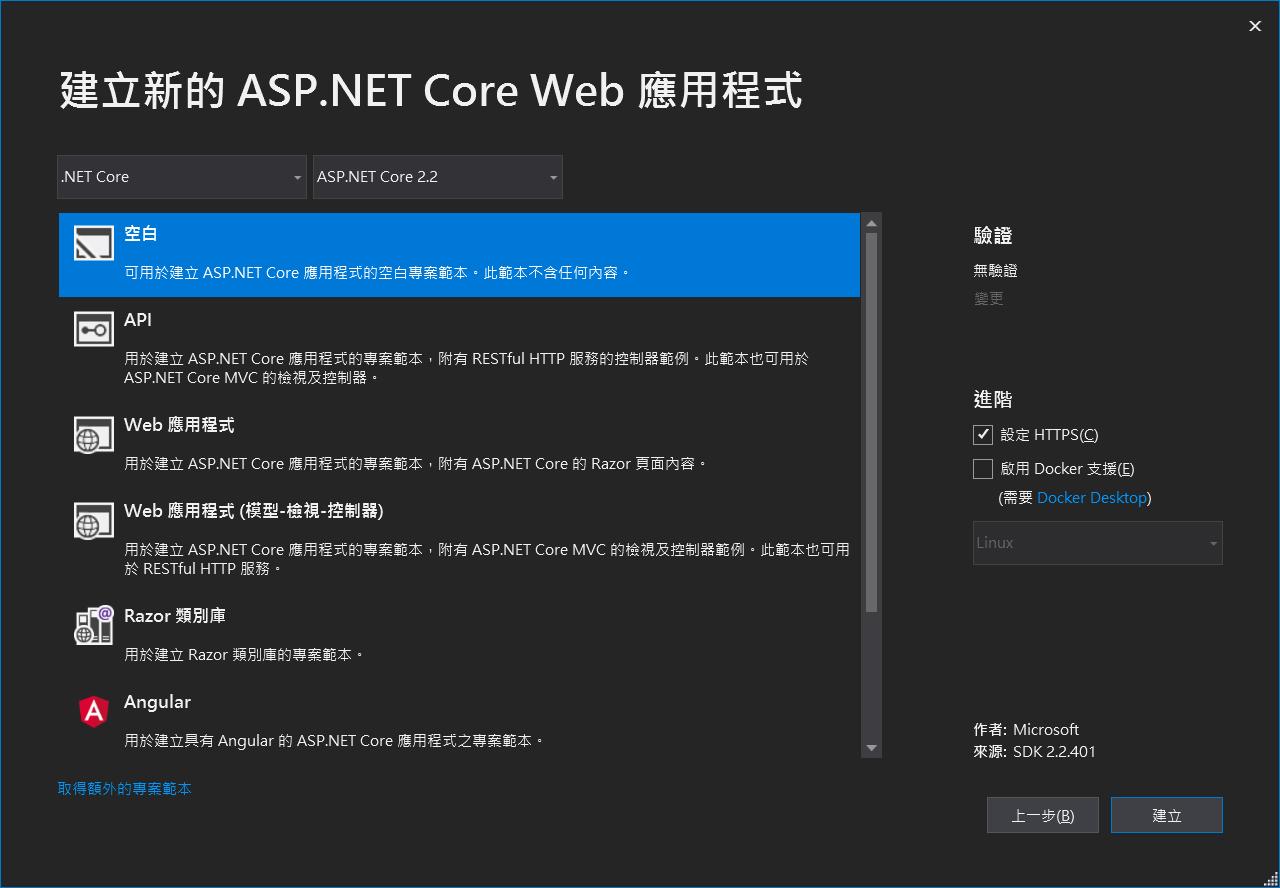The height and width of the screenshot is (888, 1280).
Task: Click the Angular template description text
Action: click(x=334, y=741)
